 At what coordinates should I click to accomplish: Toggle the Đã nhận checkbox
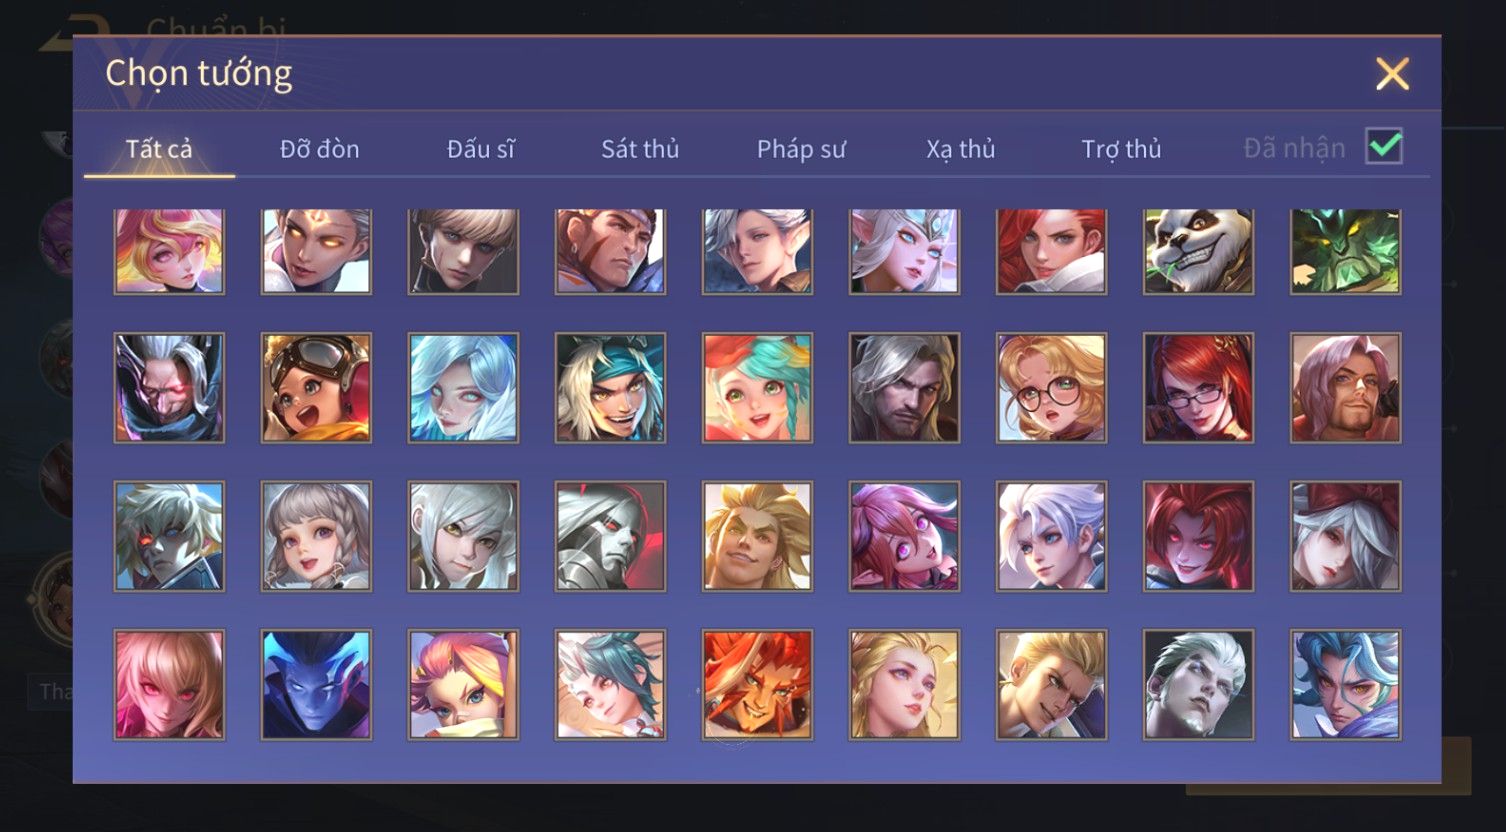[x=1384, y=147]
